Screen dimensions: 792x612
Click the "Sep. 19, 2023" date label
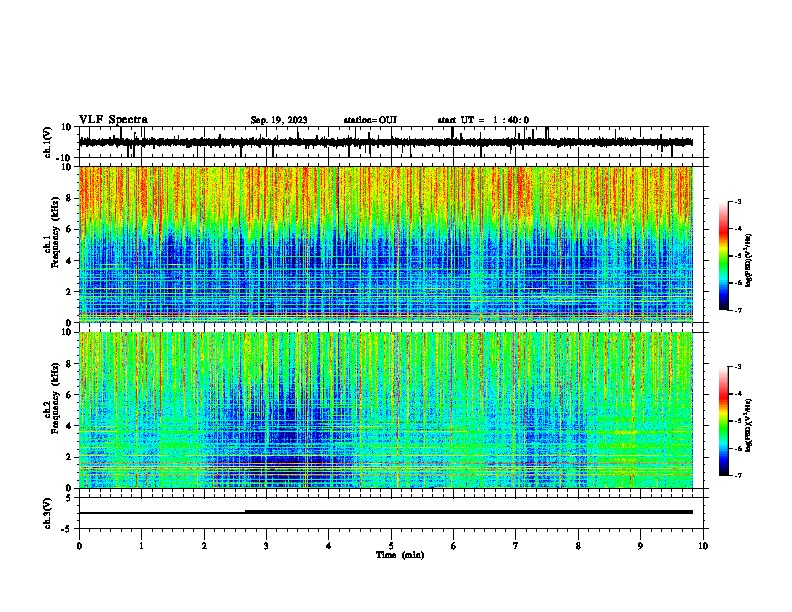pyautogui.click(x=279, y=120)
